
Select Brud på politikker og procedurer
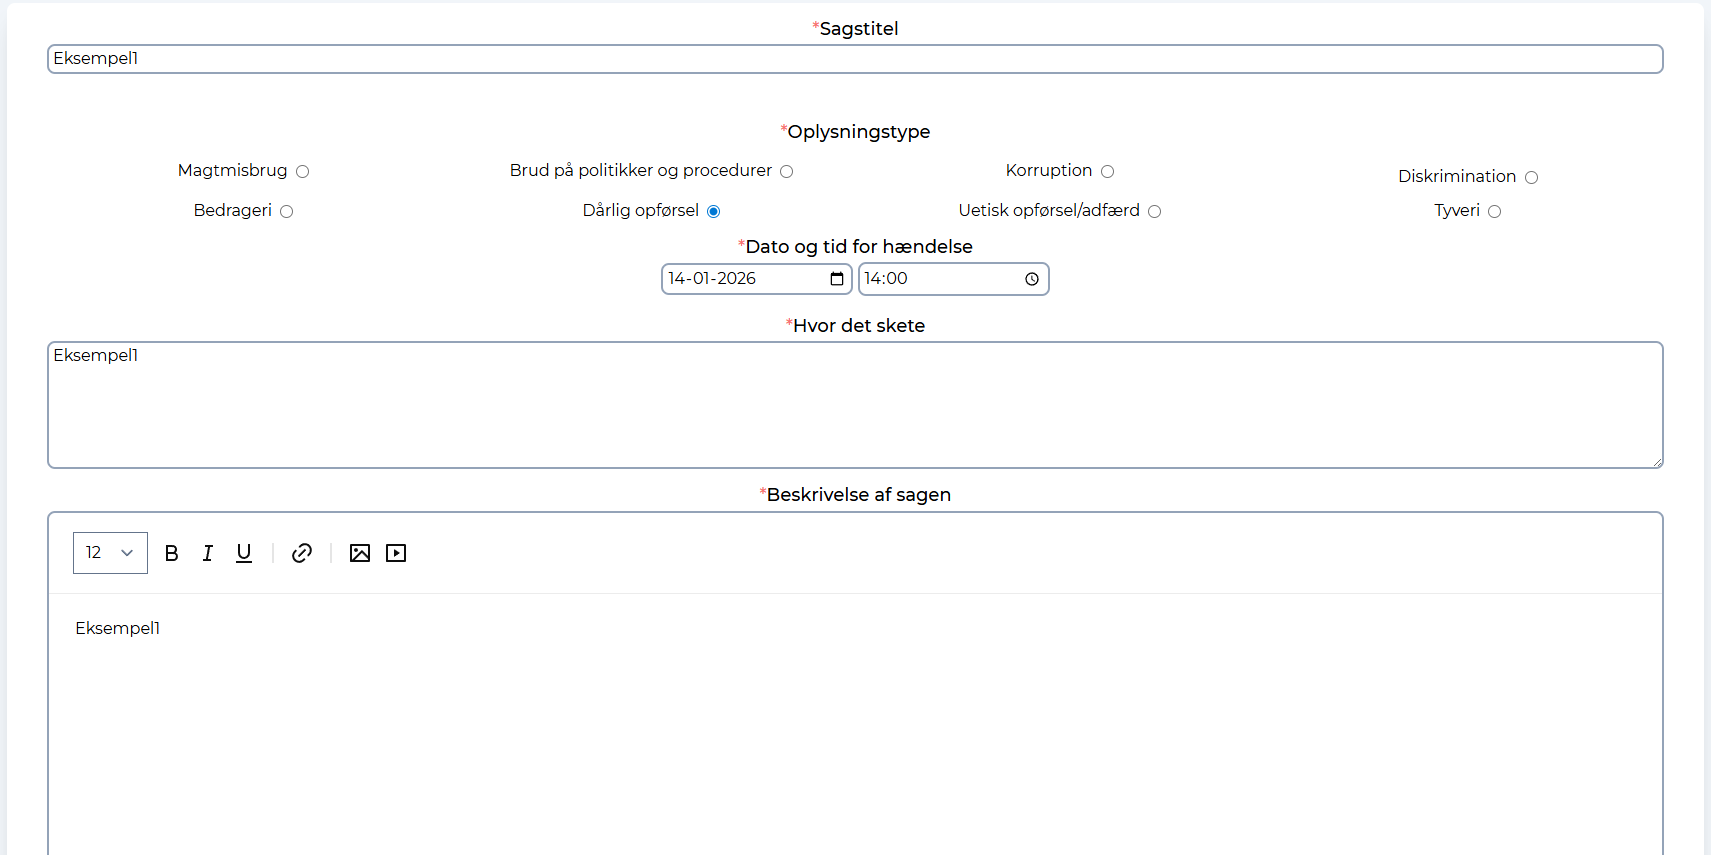tap(787, 172)
